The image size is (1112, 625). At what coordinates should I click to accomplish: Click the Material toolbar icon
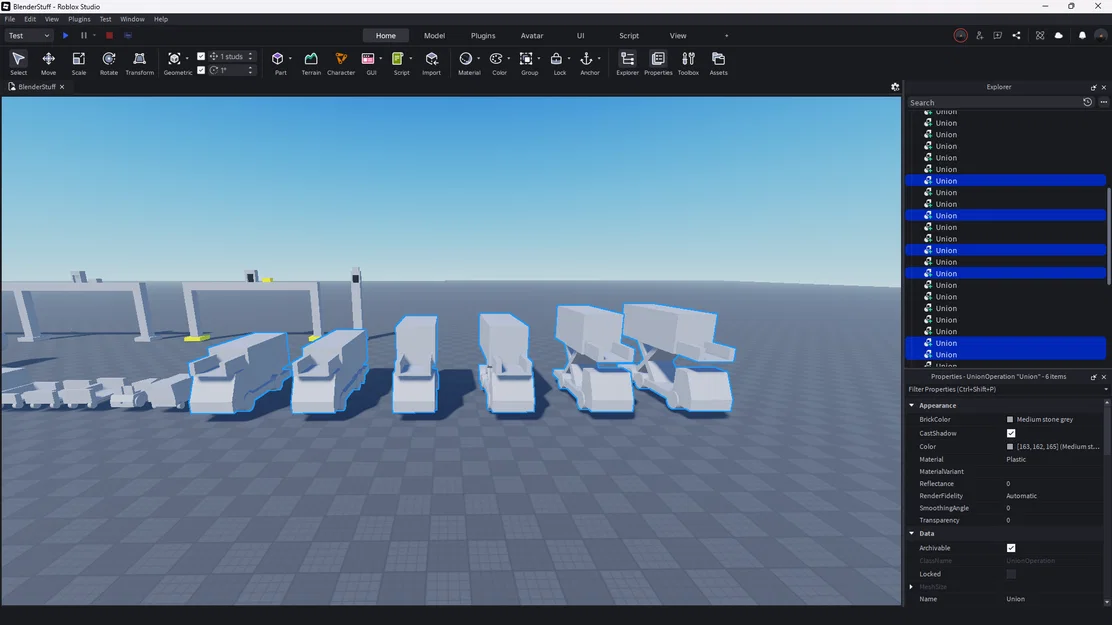pos(465,59)
